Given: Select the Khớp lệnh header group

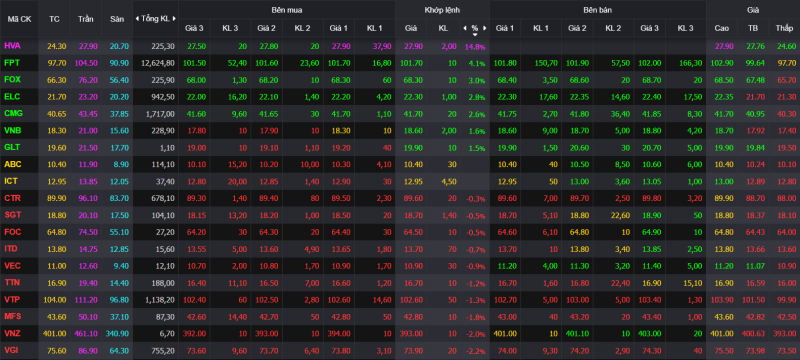Looking at the screenshot, I should 442,10.
